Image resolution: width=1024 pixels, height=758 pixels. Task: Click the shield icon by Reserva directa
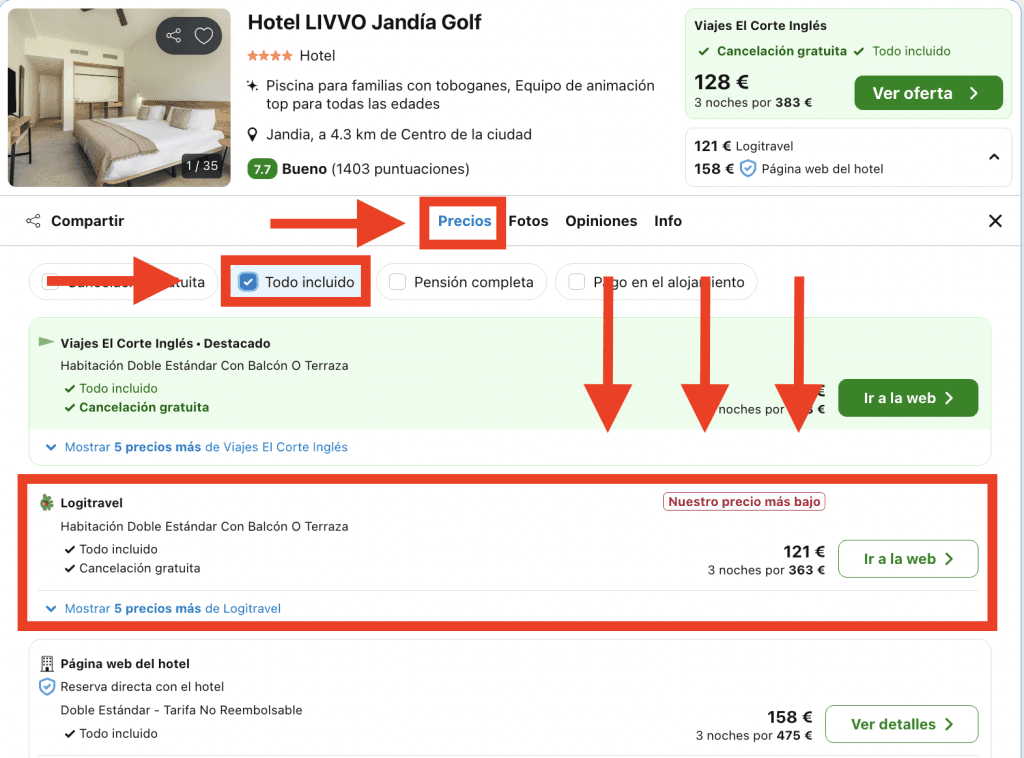pyautogui.click(x=46, y=687)
